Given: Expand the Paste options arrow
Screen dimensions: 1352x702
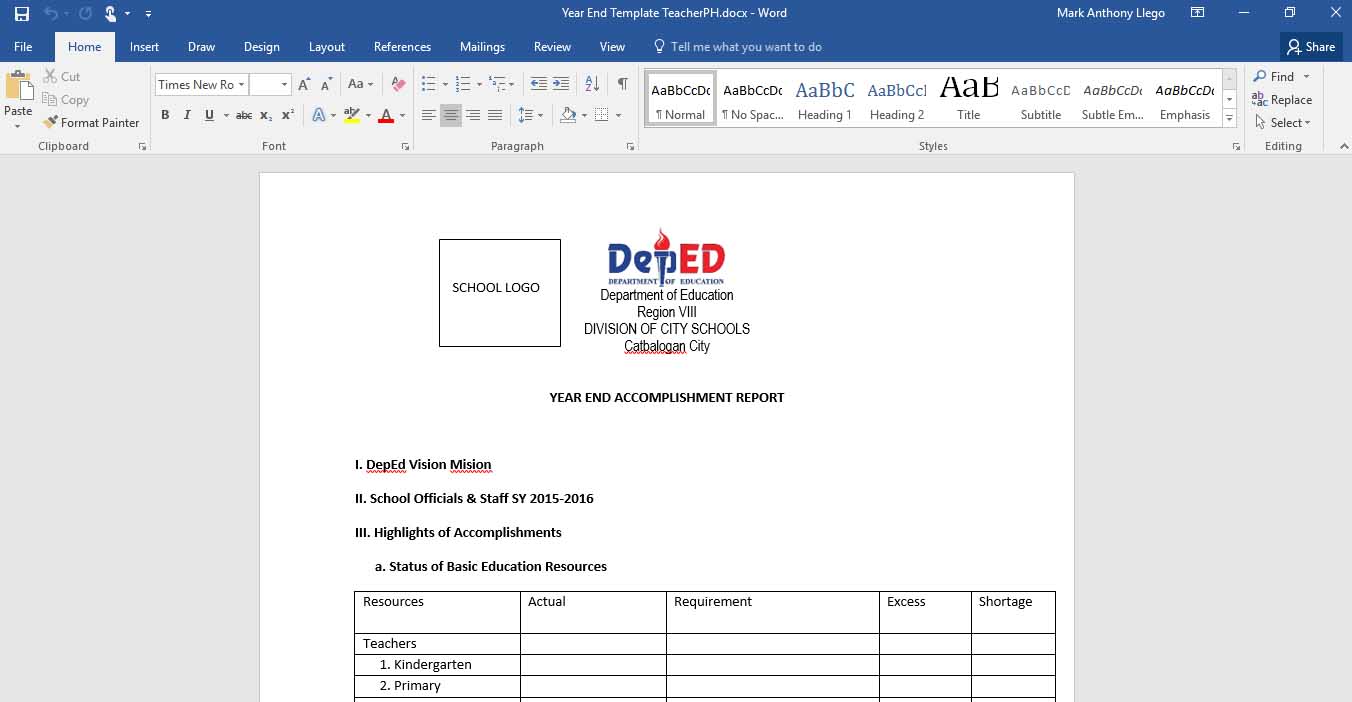Looking at the screenshot, I should 18,126.
